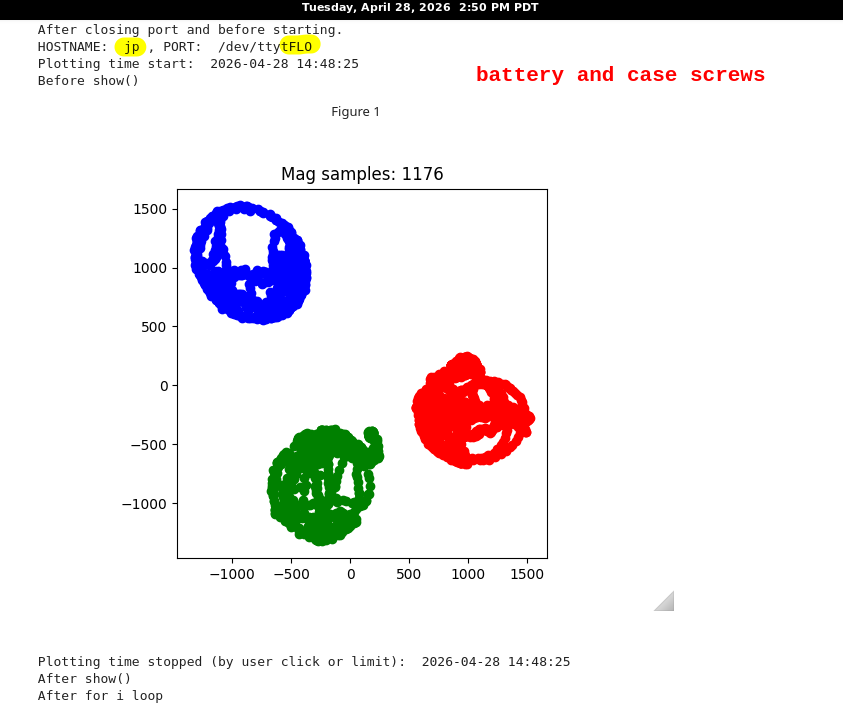Click the red data cluster in plot
843x716 pixels.
(x=470, y=412)
